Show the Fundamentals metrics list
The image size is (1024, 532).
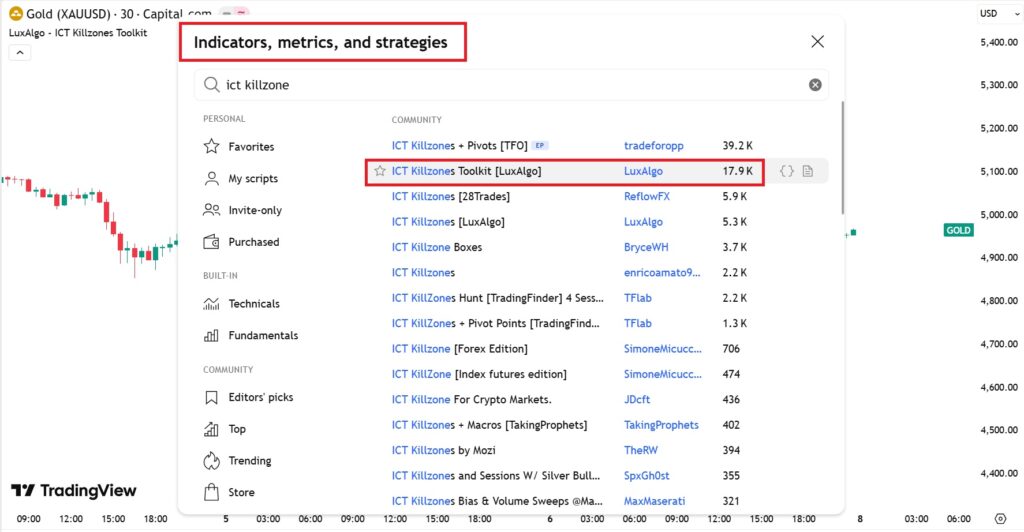tap(262, 336)
